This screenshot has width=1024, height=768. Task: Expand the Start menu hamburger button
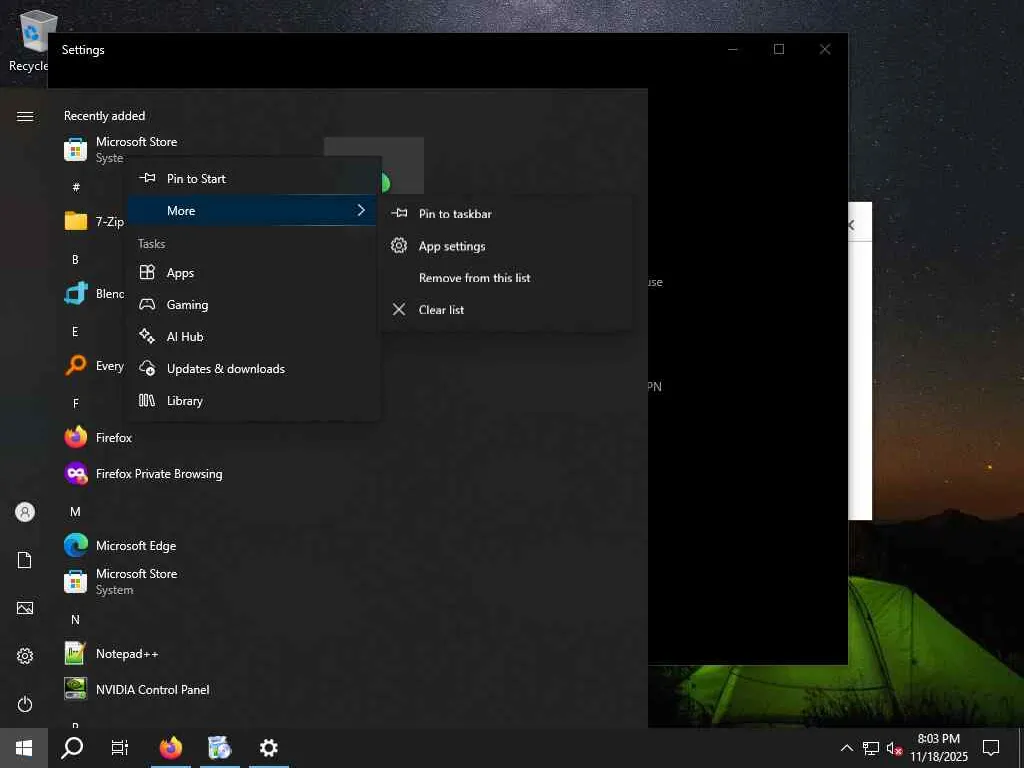coord(25,116)
